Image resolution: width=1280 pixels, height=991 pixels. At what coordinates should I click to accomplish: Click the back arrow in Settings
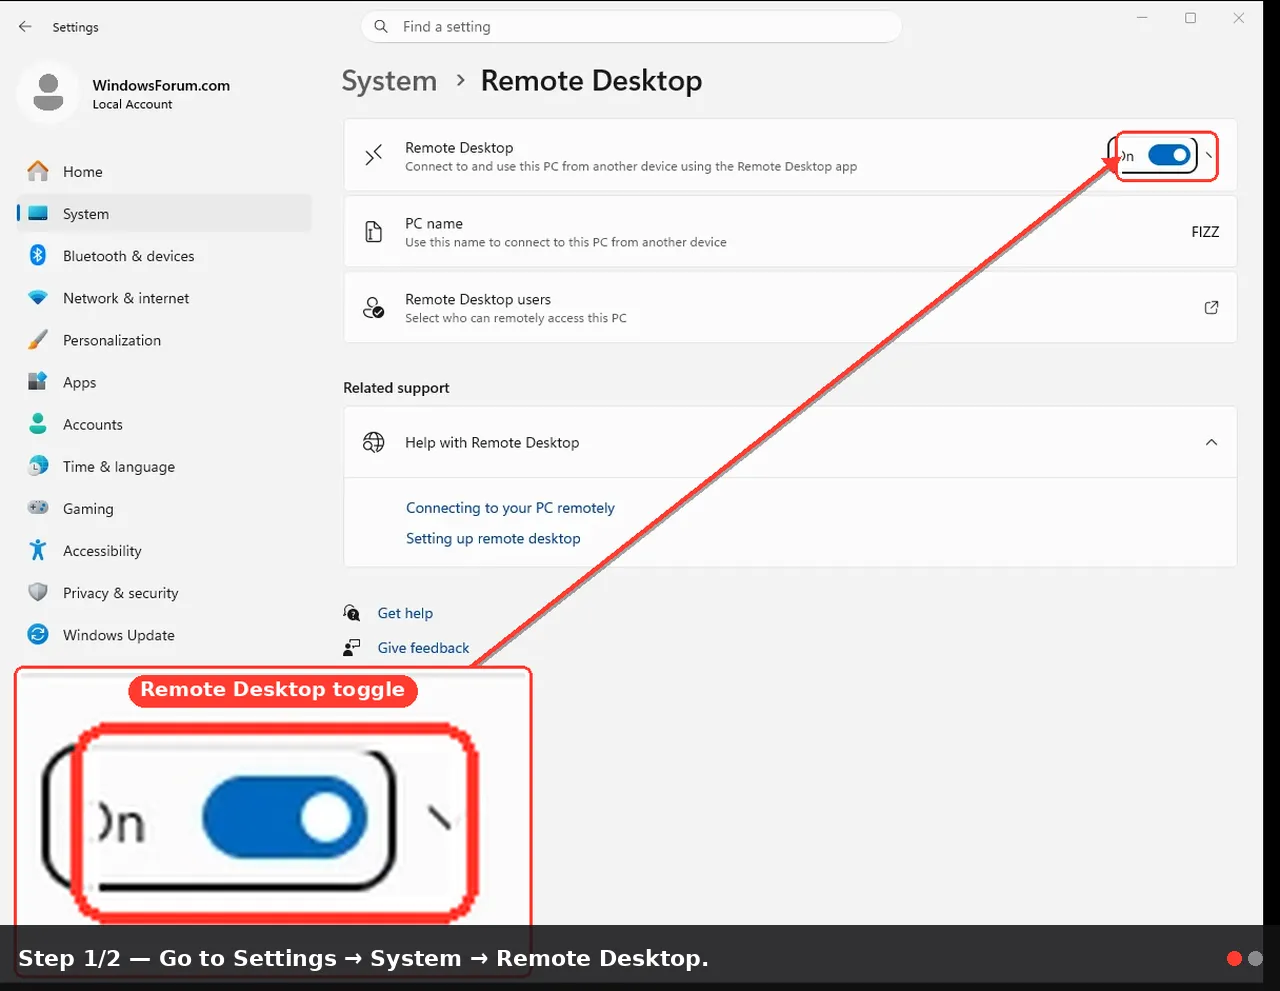(x=25, y=27)
